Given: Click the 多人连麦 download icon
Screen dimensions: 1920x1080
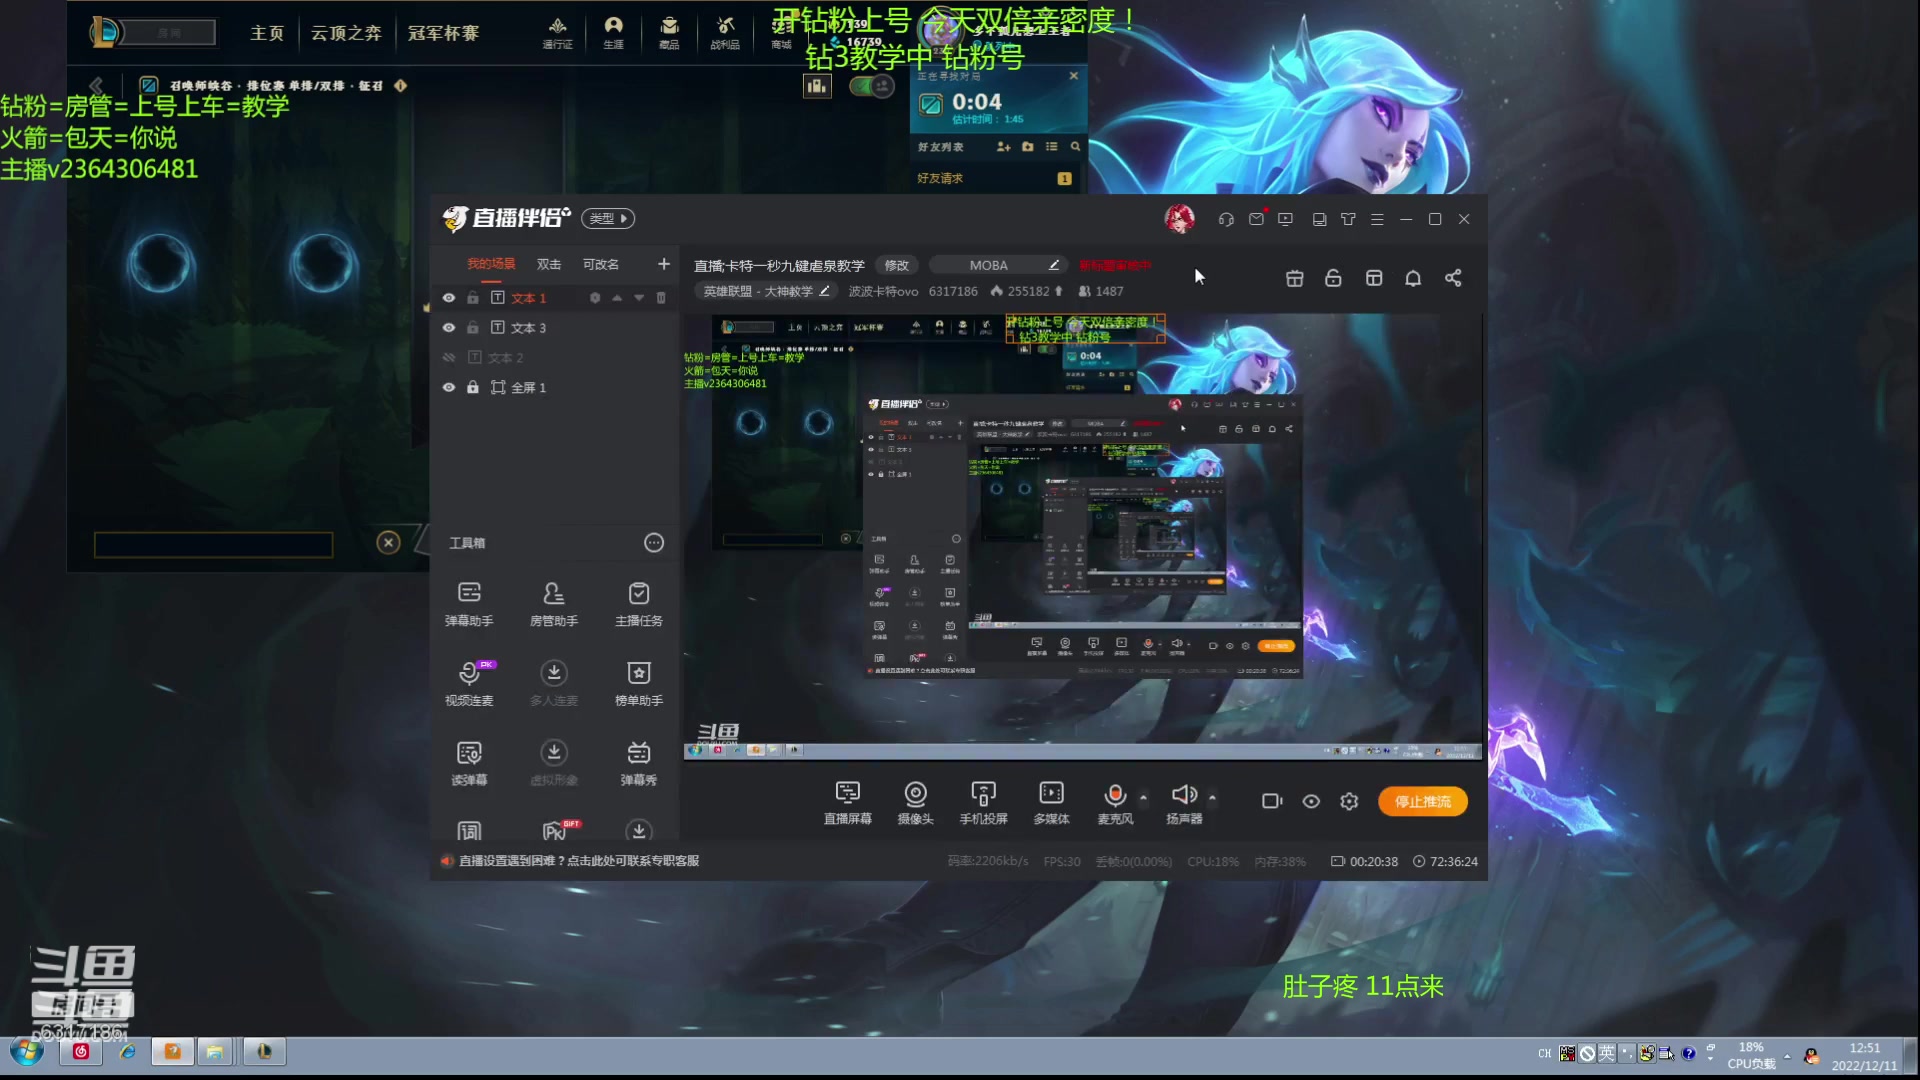Looking at the screenshot, I should 554,672.
